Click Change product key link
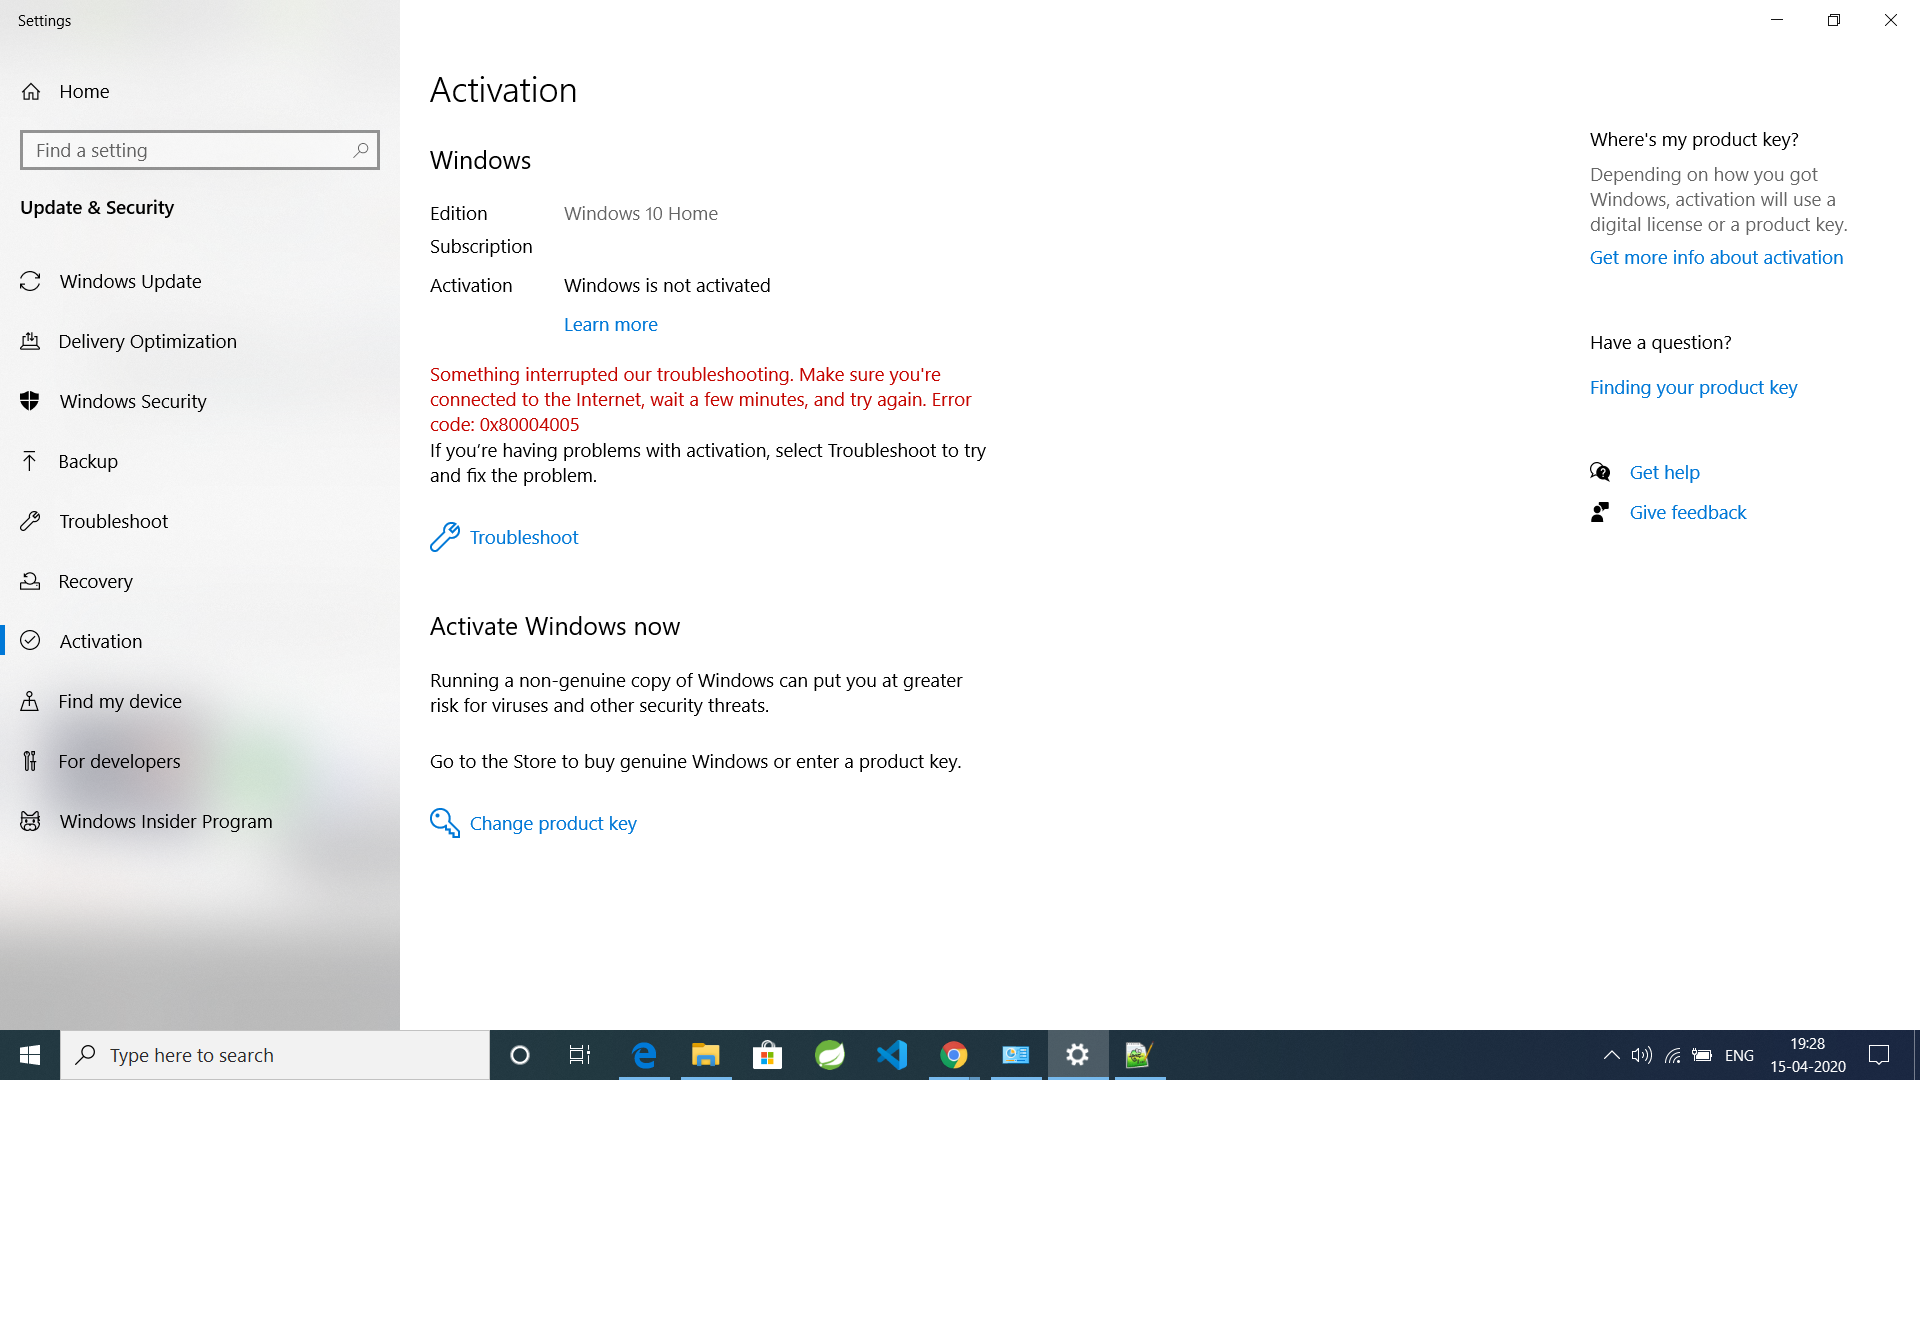The width and height of the screenshot is (1920, 1330). click(x=553, y=823)
